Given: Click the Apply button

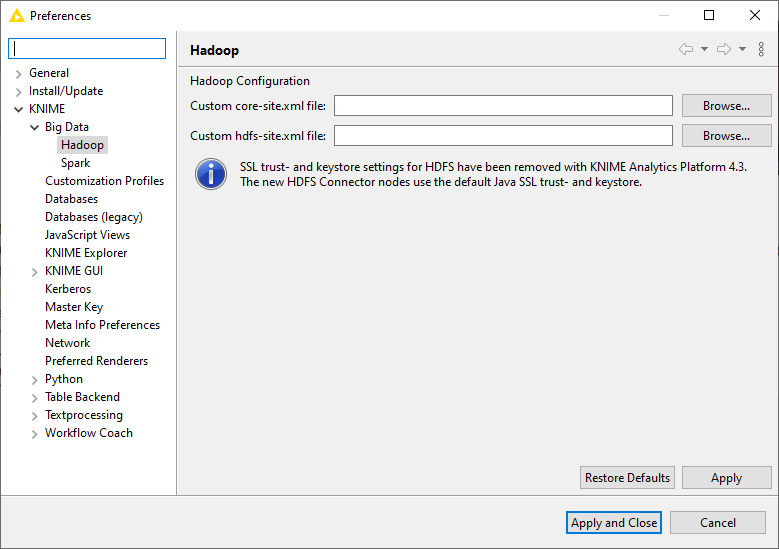Looking at the screenshot, I should pos(726,477).
